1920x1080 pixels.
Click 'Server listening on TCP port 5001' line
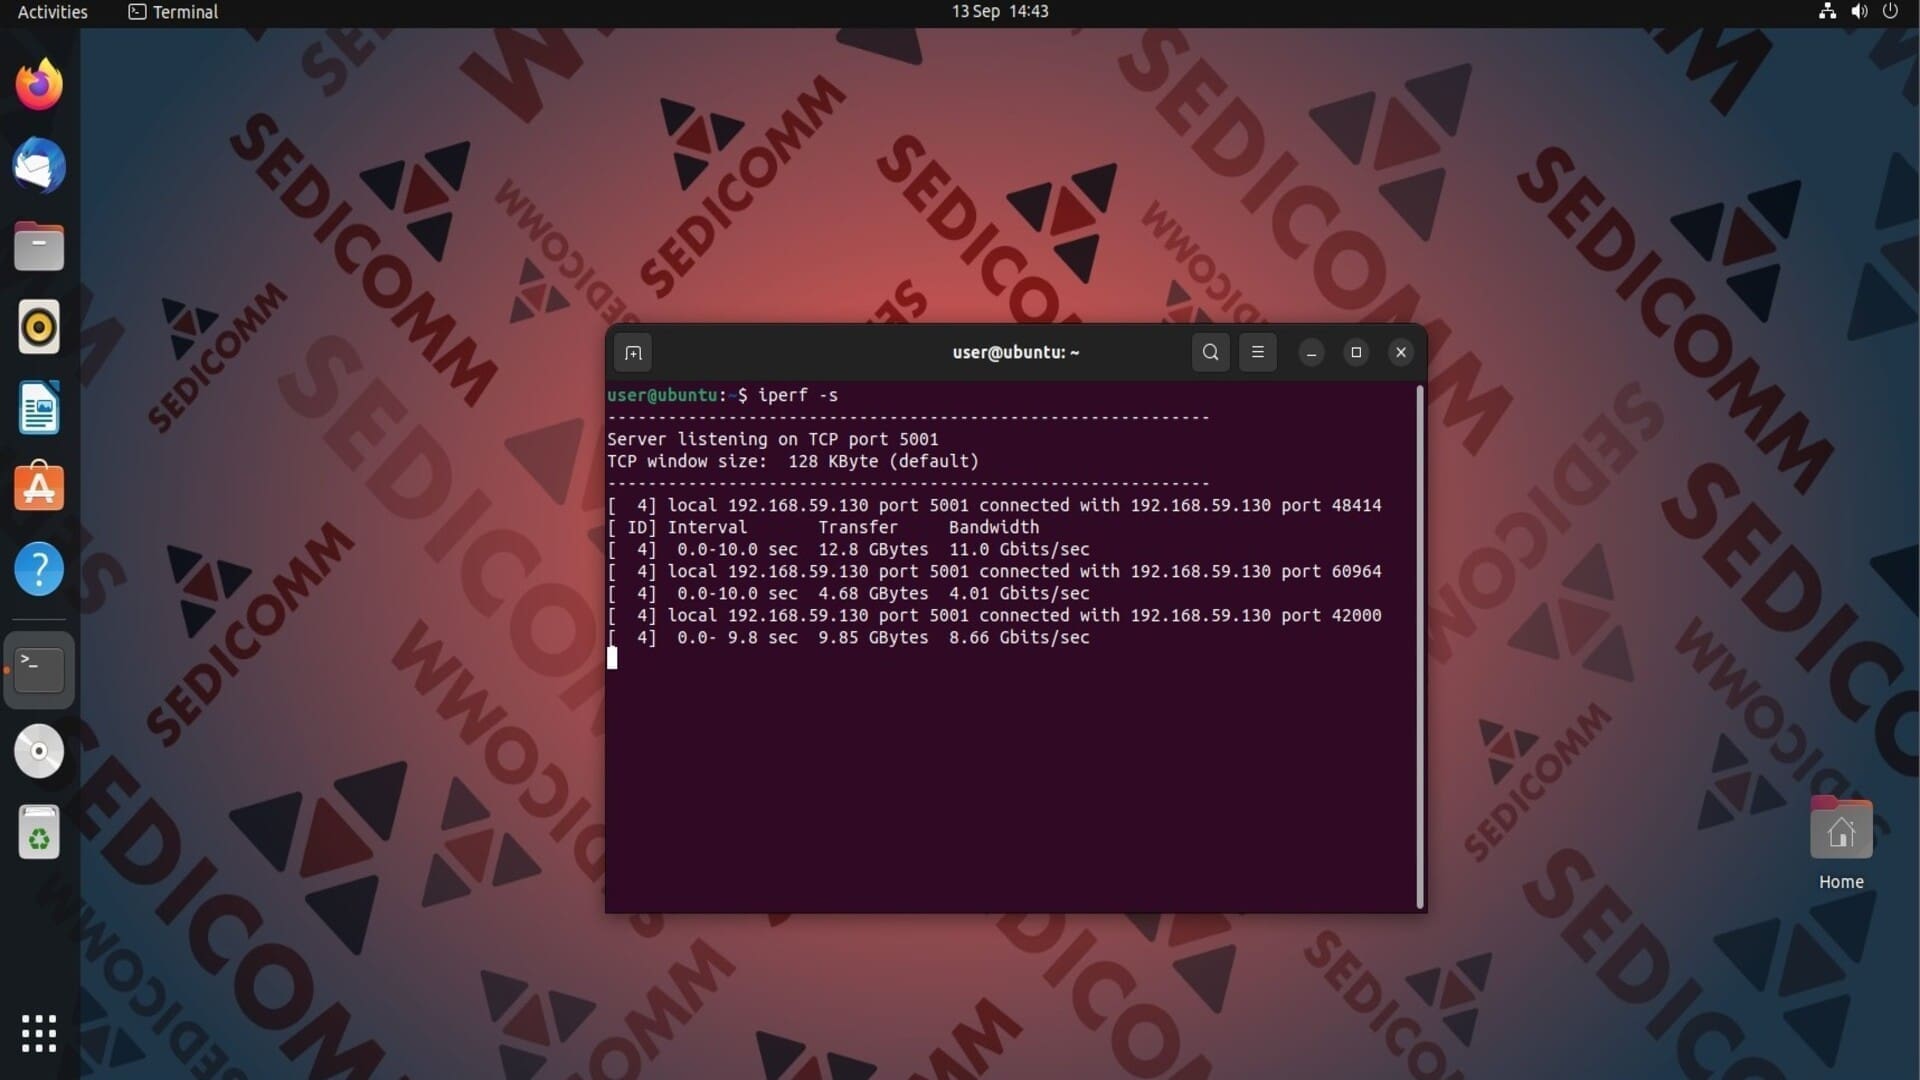(773, 439)
